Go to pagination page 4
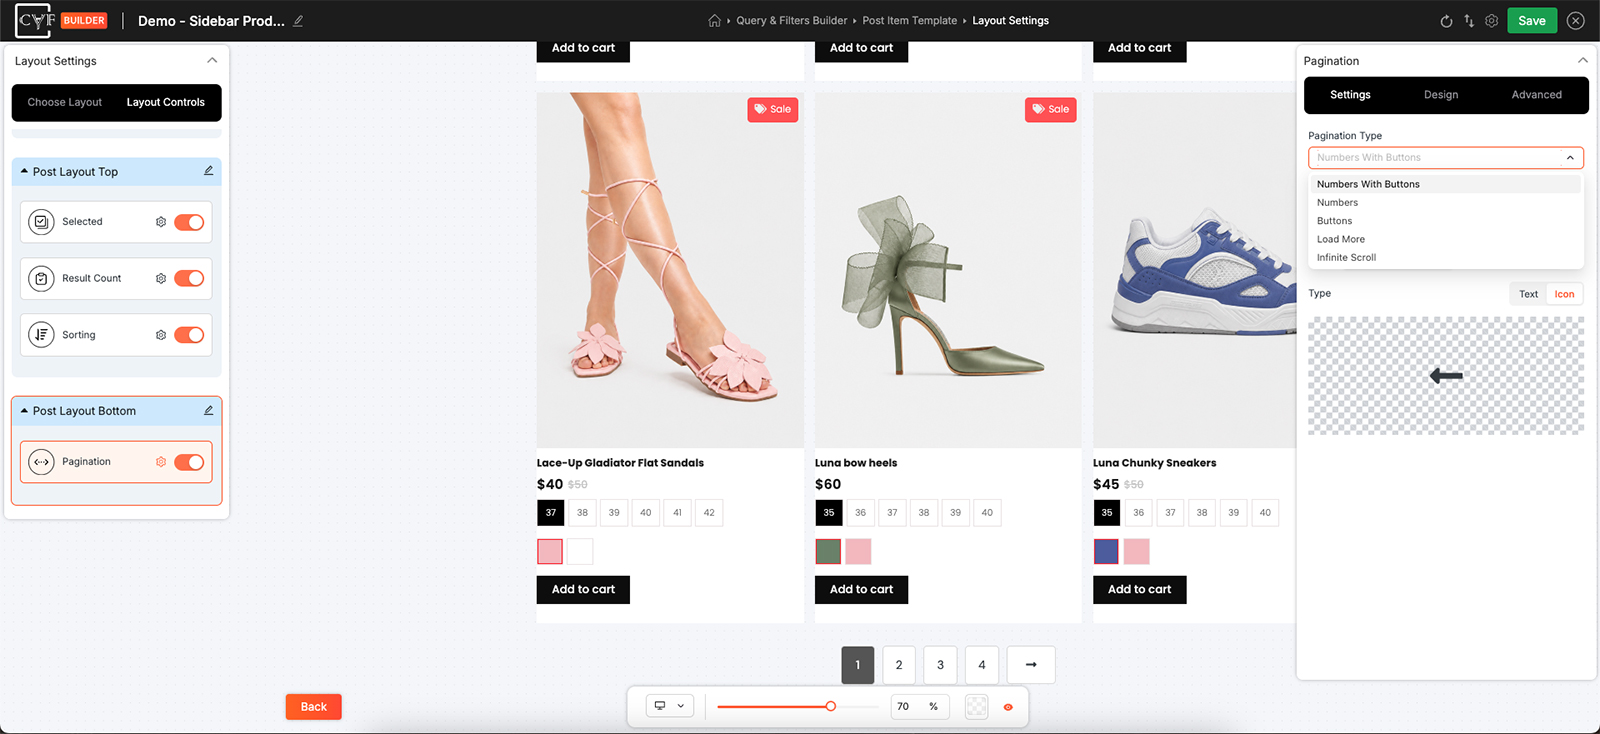The image size is (1600, 734). coord(982,665)
